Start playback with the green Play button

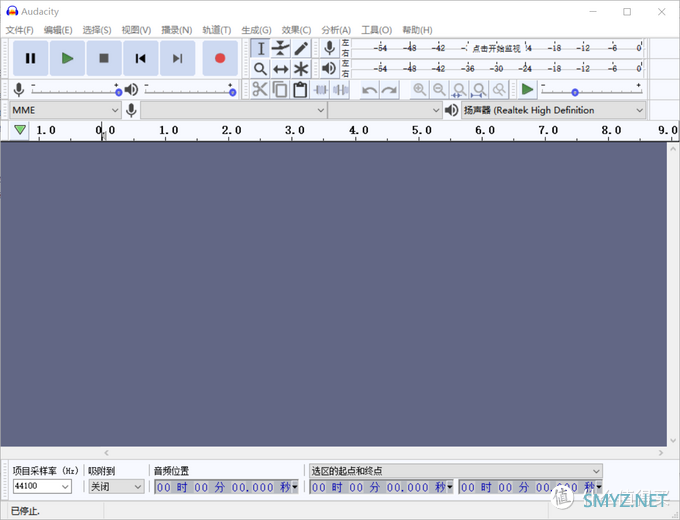(x=67, y=58)
